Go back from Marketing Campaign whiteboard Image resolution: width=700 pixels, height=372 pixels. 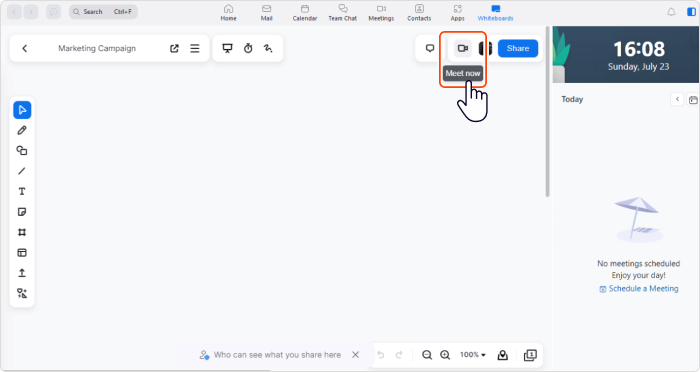(x=25, y=48)
